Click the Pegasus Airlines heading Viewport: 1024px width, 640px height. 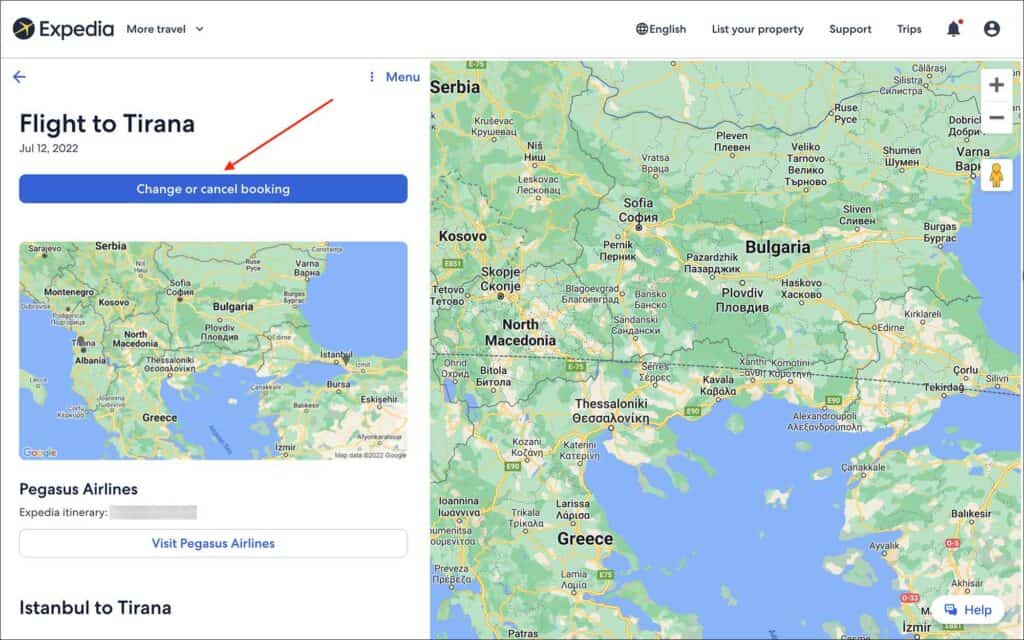(78, 489)
